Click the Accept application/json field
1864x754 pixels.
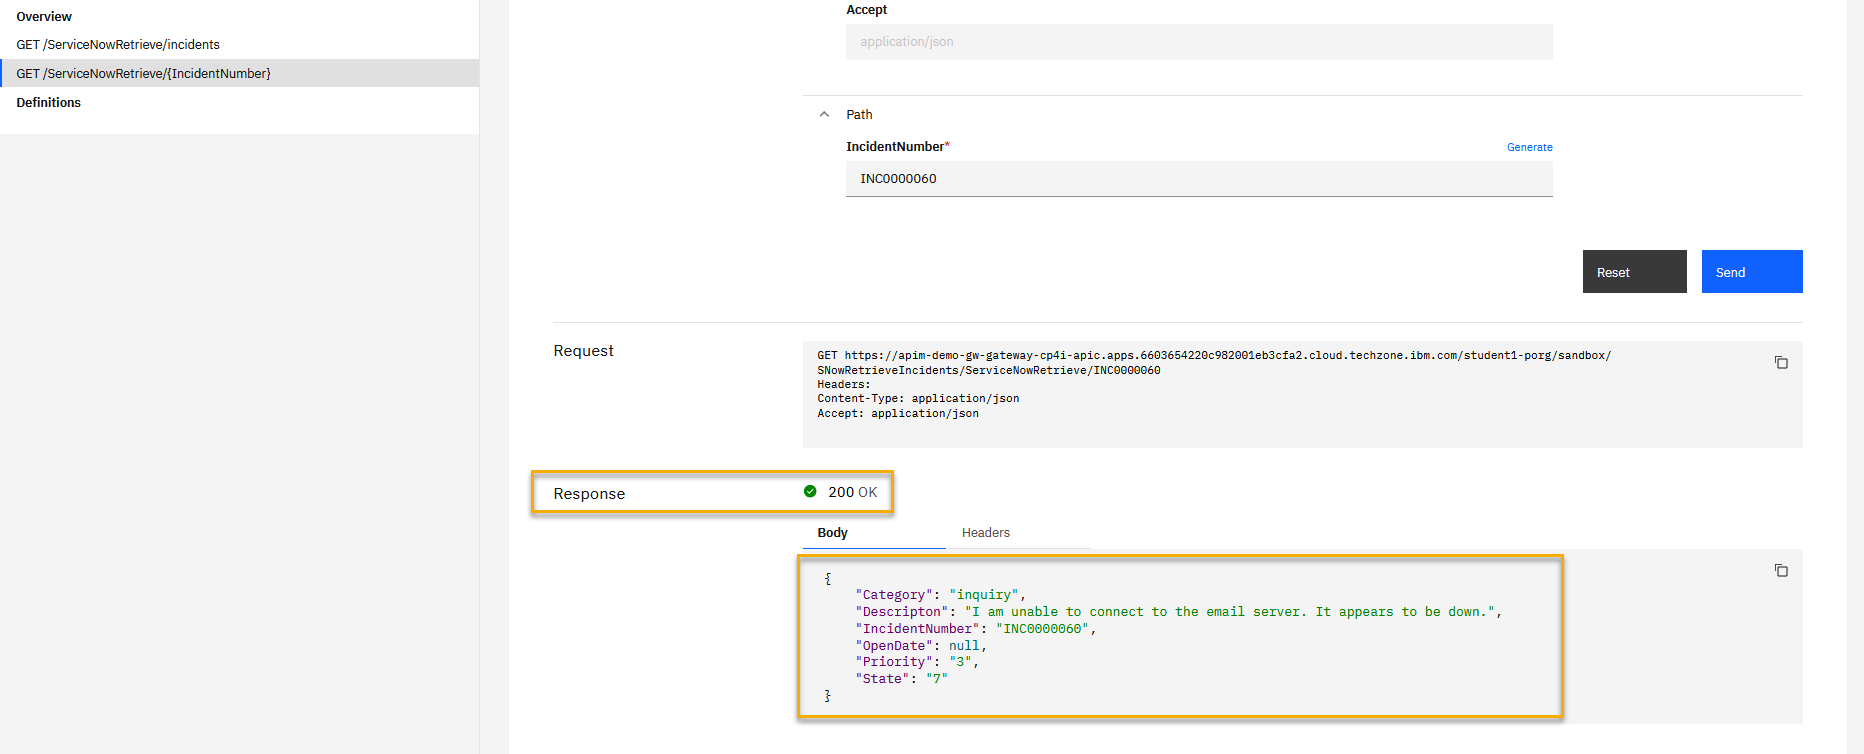coord(1198,42)
